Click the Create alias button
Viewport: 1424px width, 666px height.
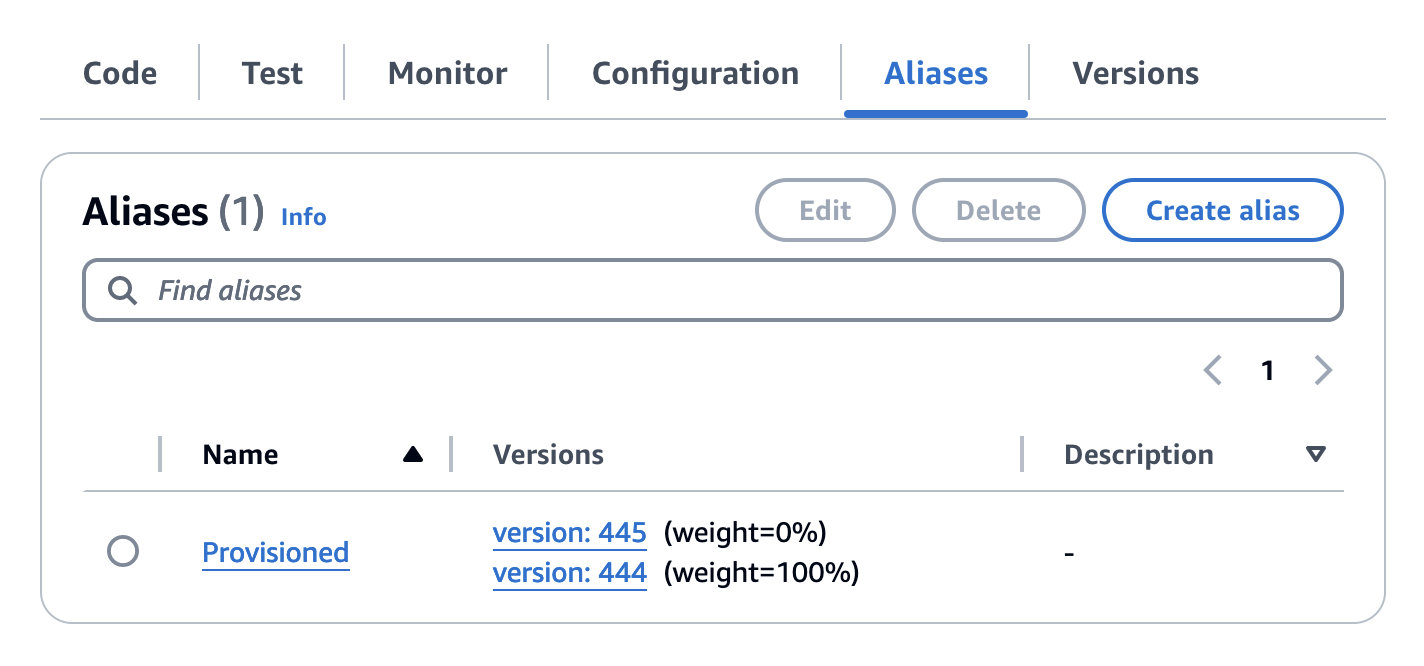[1221, 210]
